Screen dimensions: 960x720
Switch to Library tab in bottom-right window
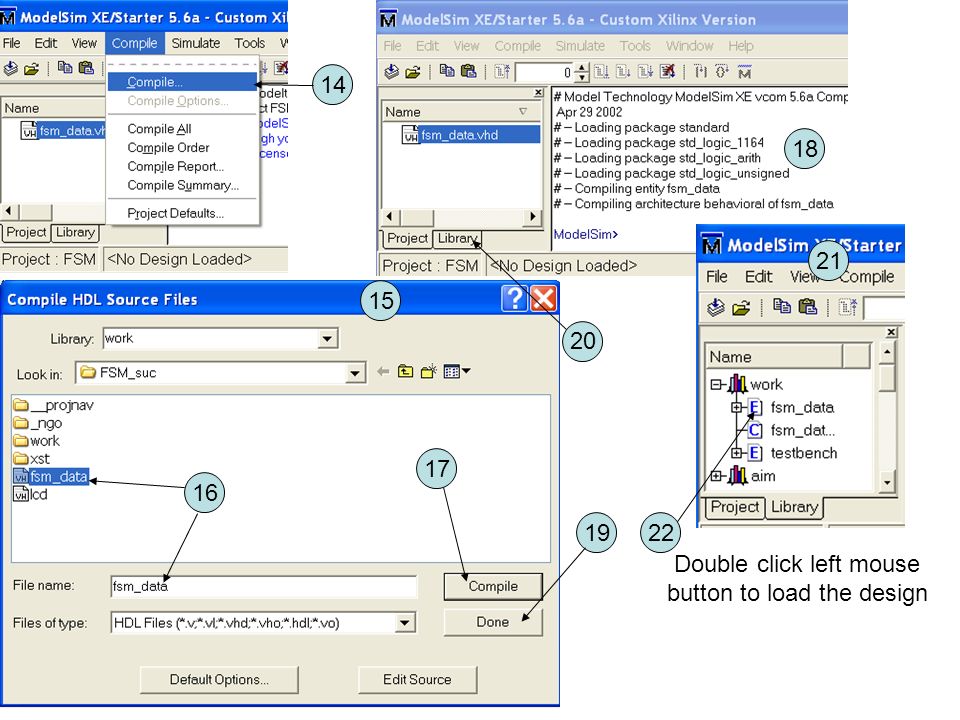[x=794, y=507]
